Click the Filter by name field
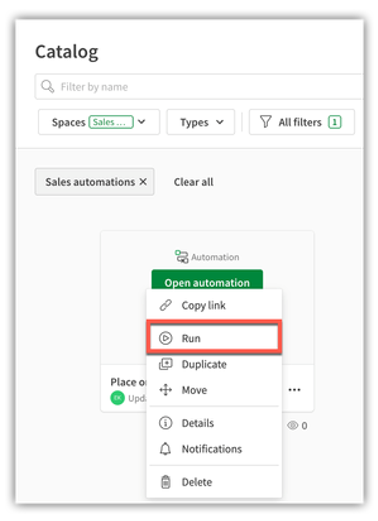Screen dimensions: 378x521 tap(199, 87)
